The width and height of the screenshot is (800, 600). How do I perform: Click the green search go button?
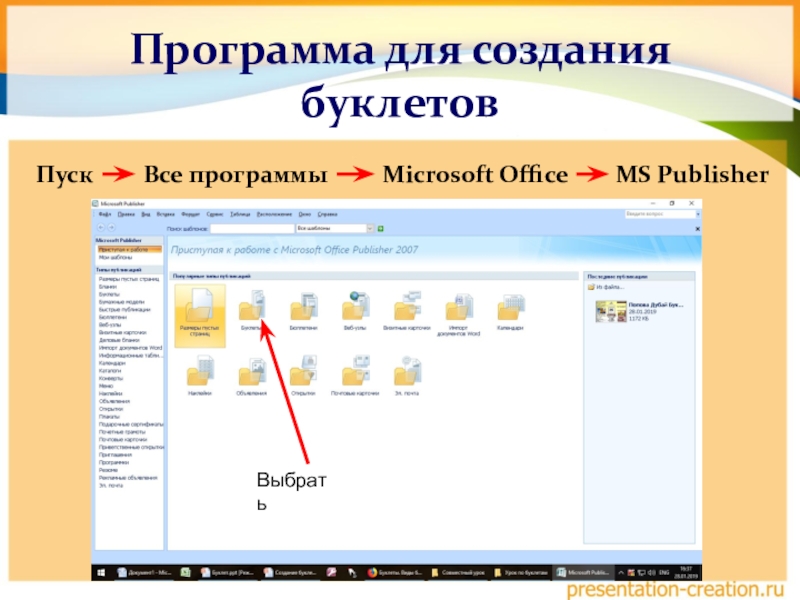pyautogui.click(x=381, y=229)
